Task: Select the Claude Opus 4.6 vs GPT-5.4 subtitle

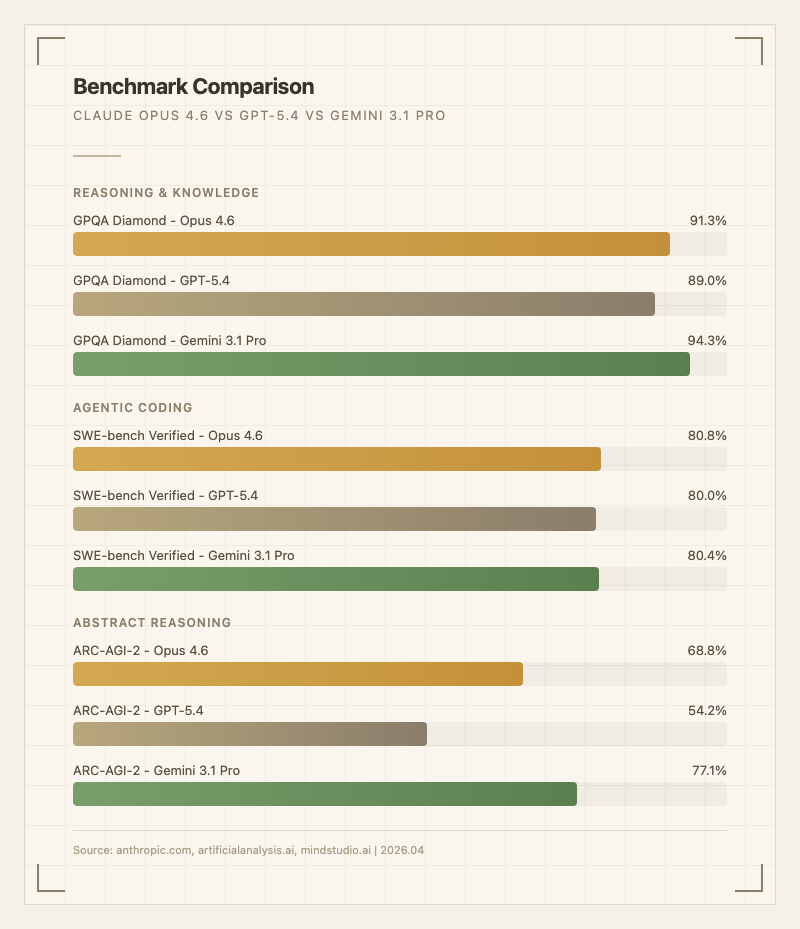Action: click(259, 116)
